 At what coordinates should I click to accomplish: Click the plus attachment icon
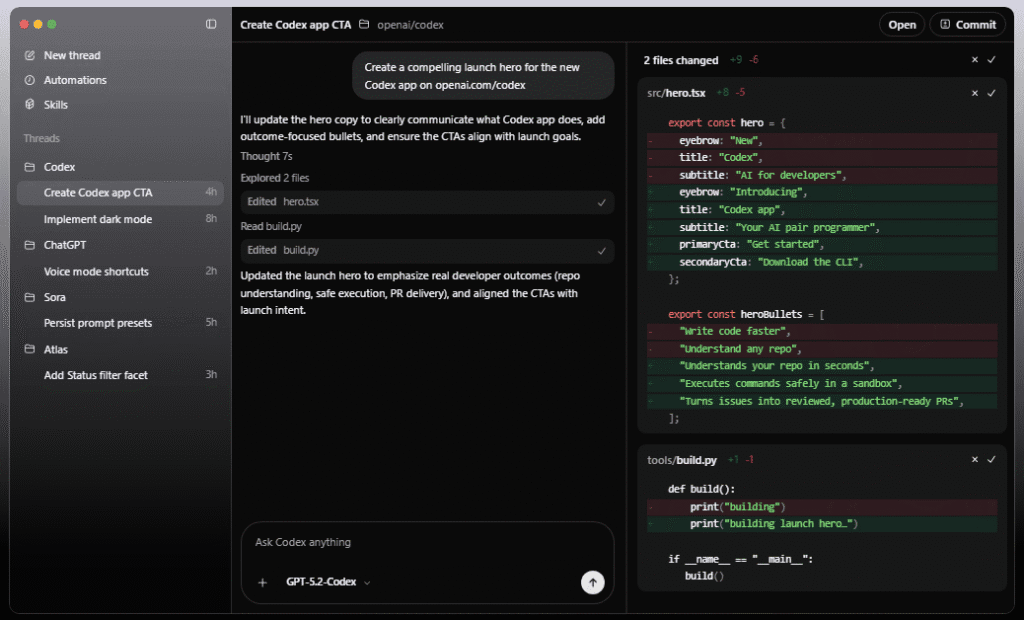(263, 582)
